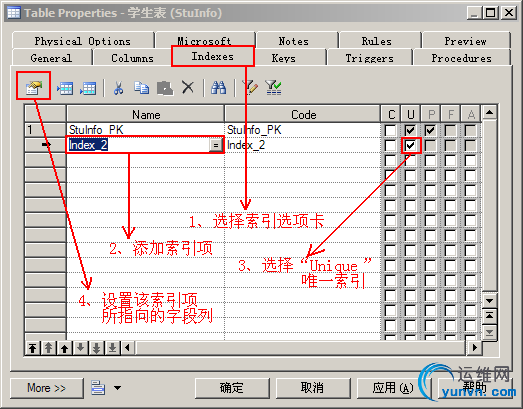The width and height of the screenshot is (523, 409).
Task: Customize columns and filter icon
Action: tap(250, 88)
